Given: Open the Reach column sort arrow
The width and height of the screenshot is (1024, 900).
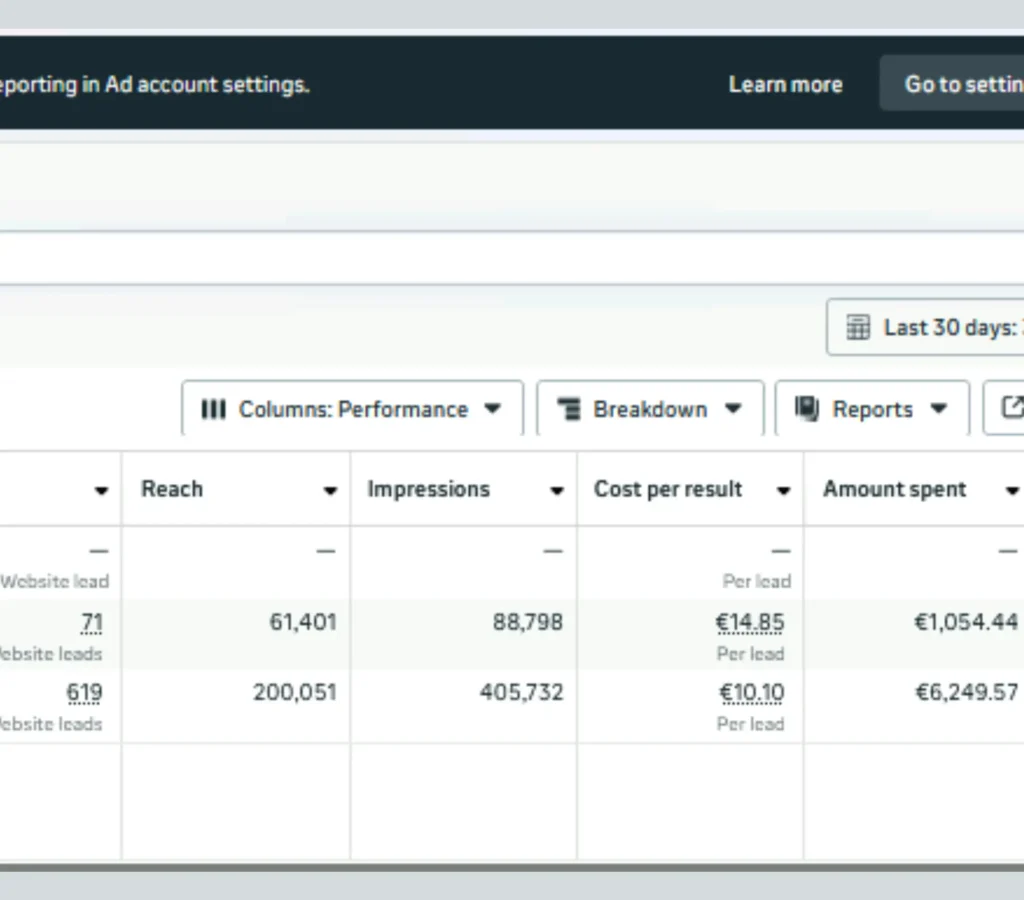Looking at the screenshot, I should pyautogui.click(x=330, y=491).
